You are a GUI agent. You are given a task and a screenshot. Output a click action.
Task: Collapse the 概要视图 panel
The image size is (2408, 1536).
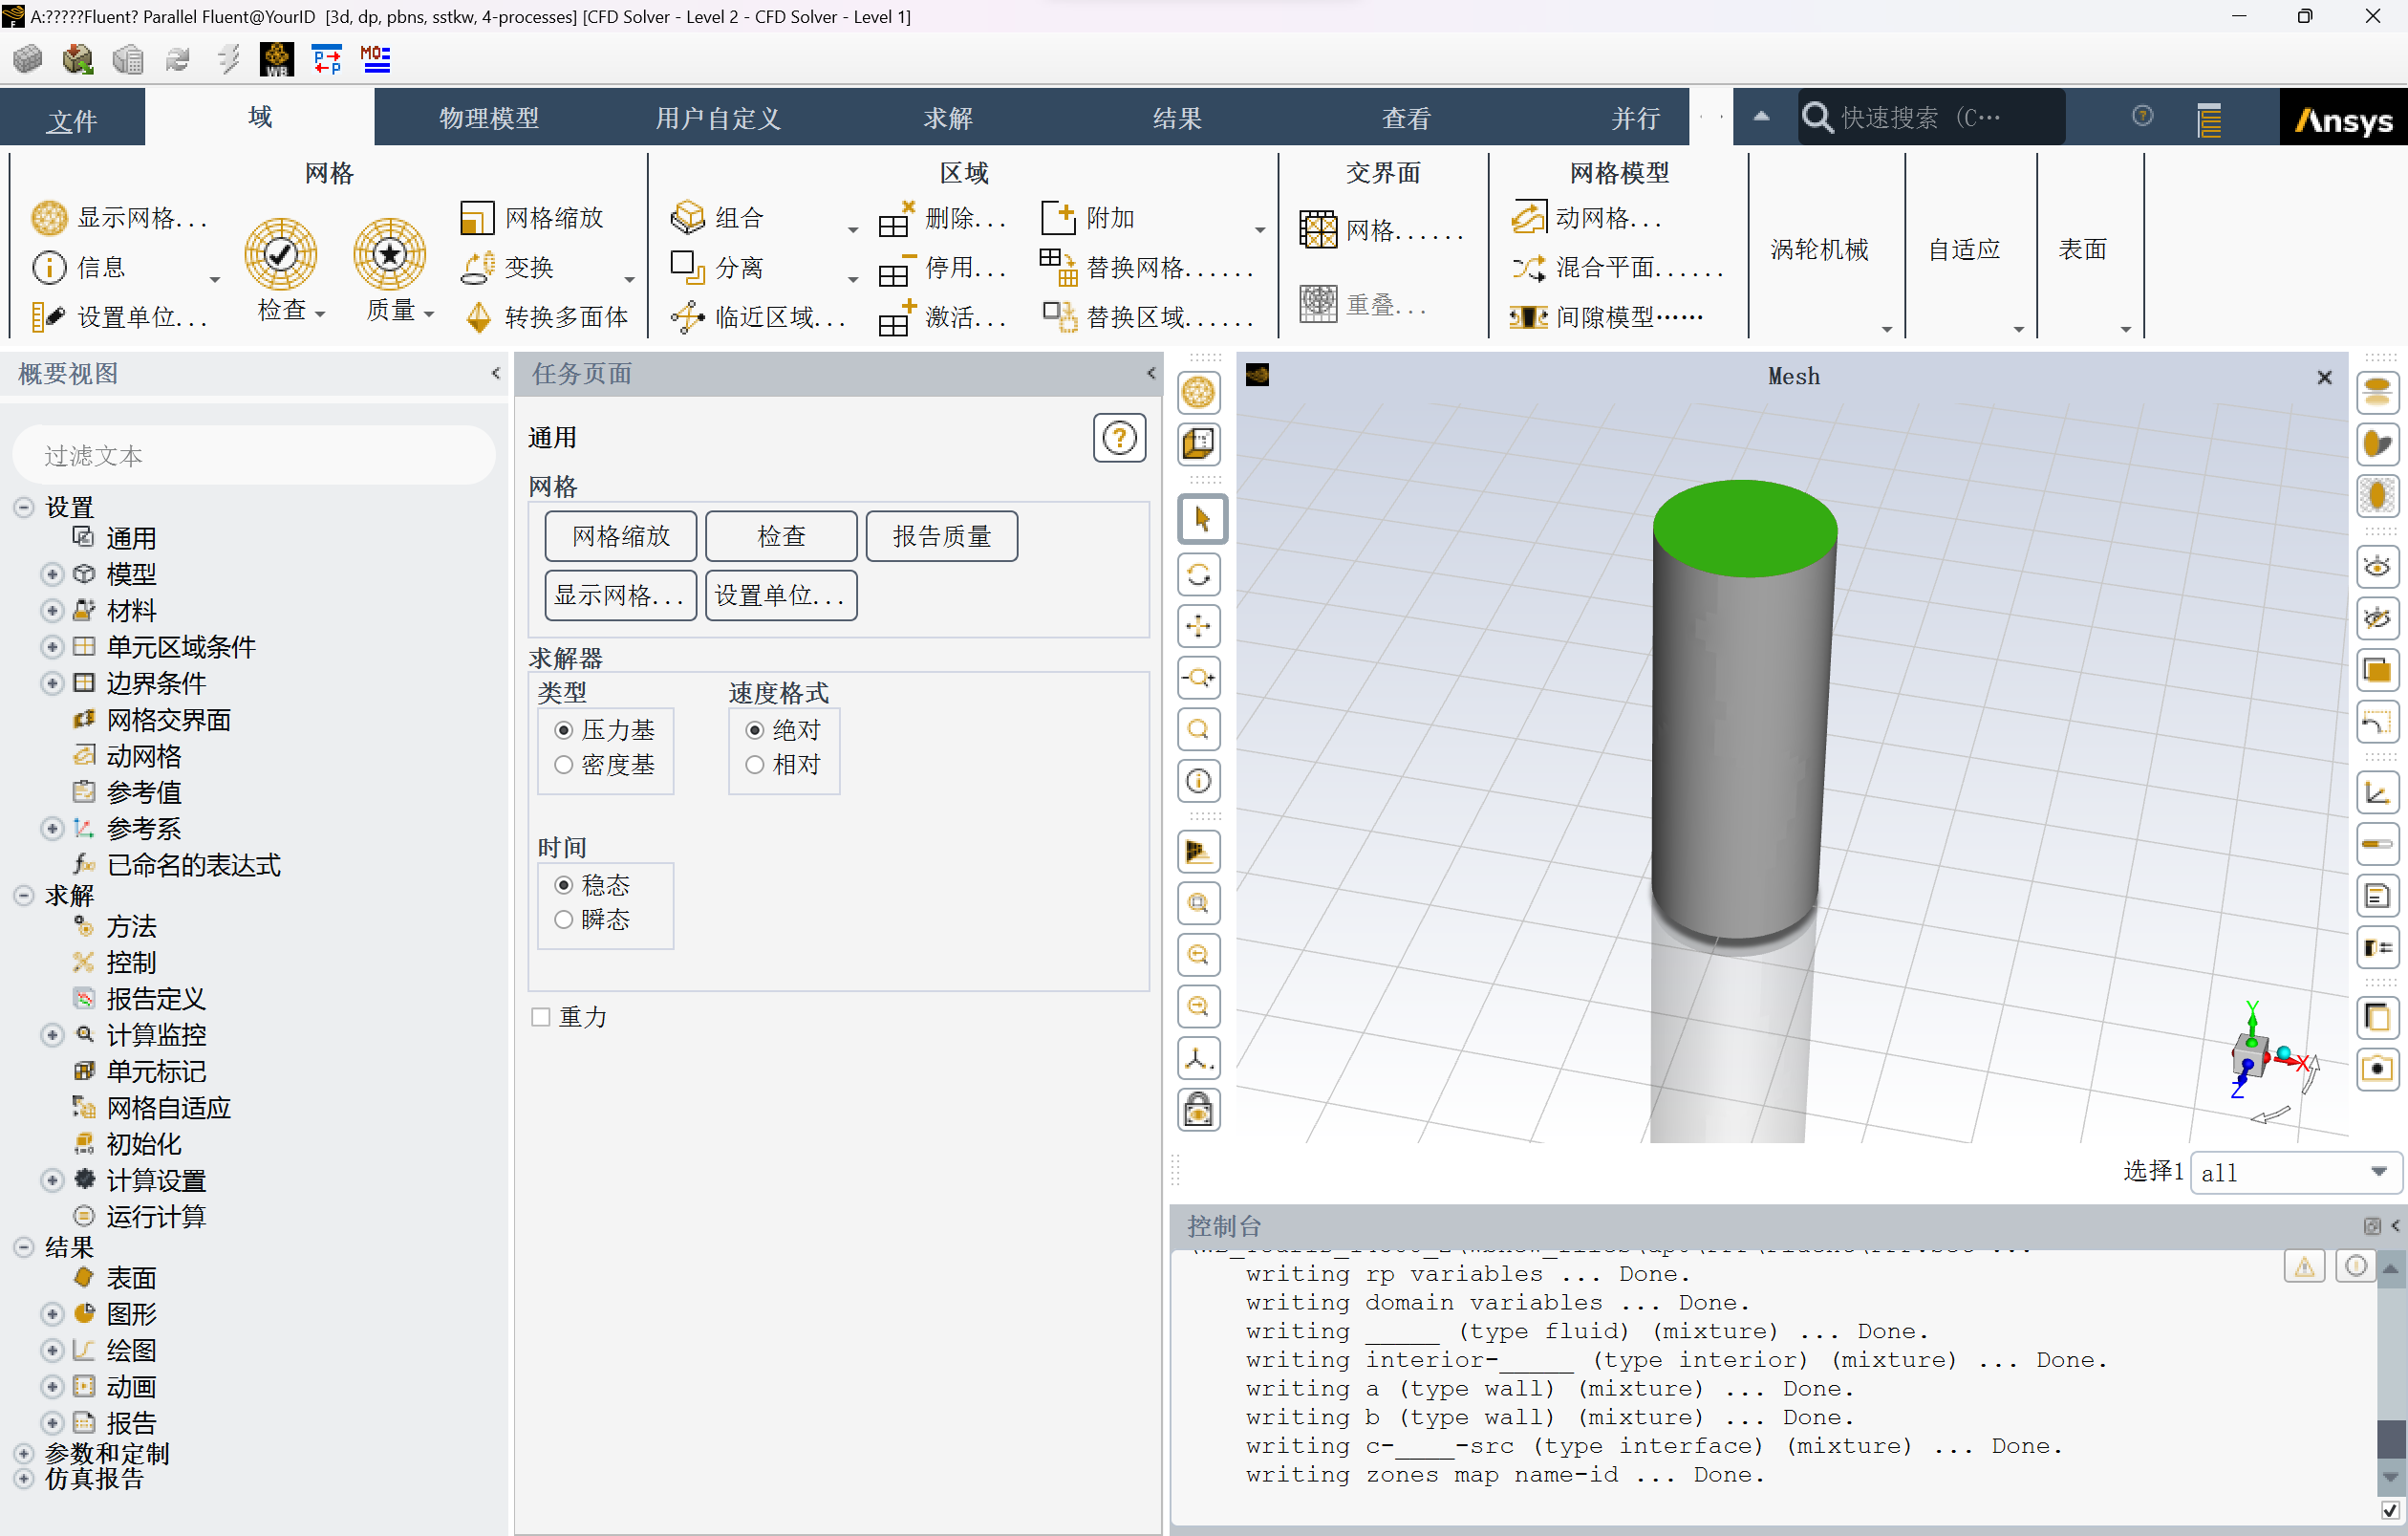[x=496, y=373]
